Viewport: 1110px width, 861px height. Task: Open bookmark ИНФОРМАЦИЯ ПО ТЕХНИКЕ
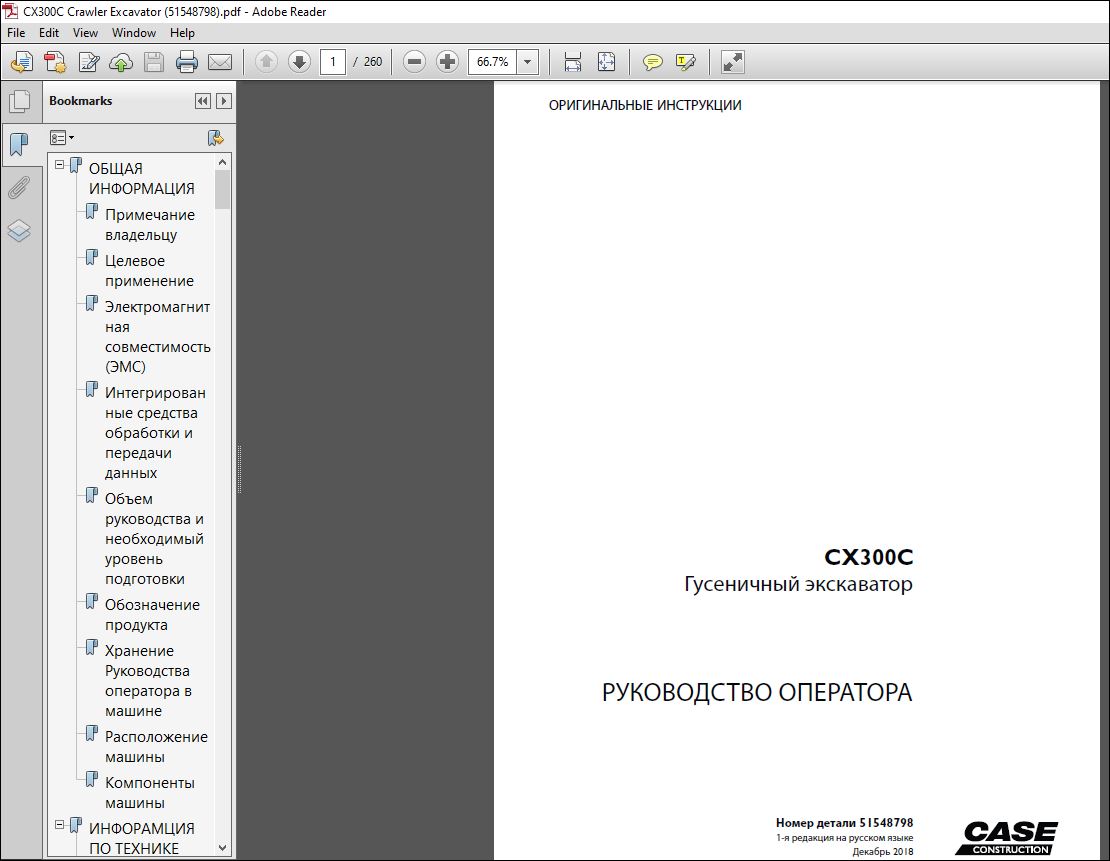coord(141,838)
